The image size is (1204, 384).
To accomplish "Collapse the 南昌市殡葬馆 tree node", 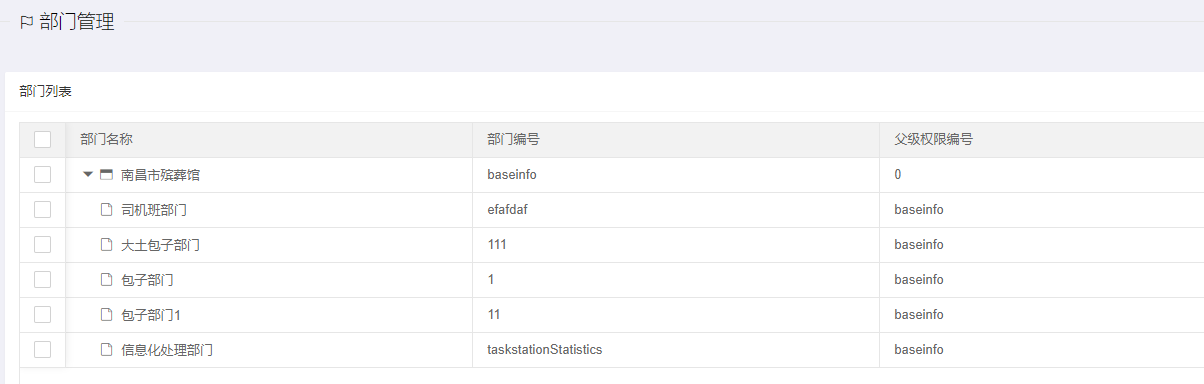I will pos(88,175).
